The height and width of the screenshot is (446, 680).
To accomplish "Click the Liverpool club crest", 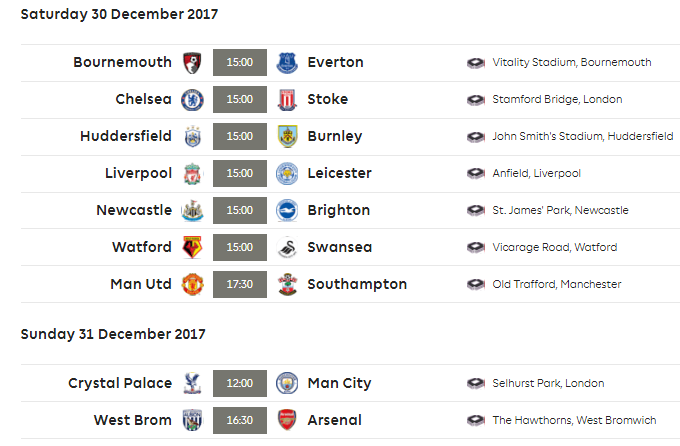I will coord(192,174).
